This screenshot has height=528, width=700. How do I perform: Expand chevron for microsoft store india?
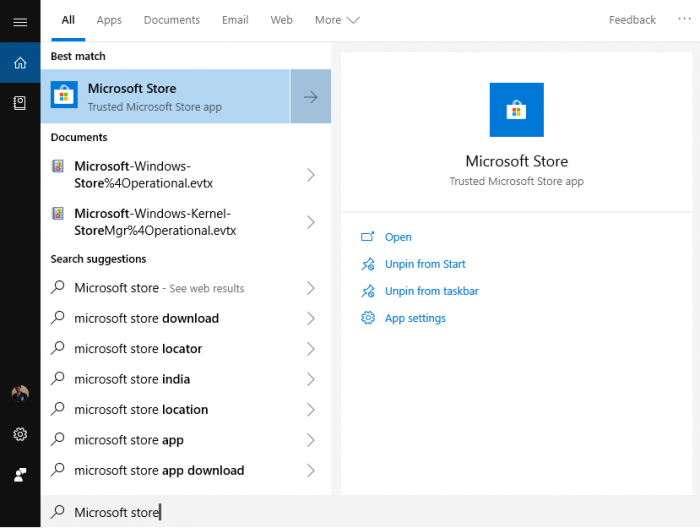(311, 379)
